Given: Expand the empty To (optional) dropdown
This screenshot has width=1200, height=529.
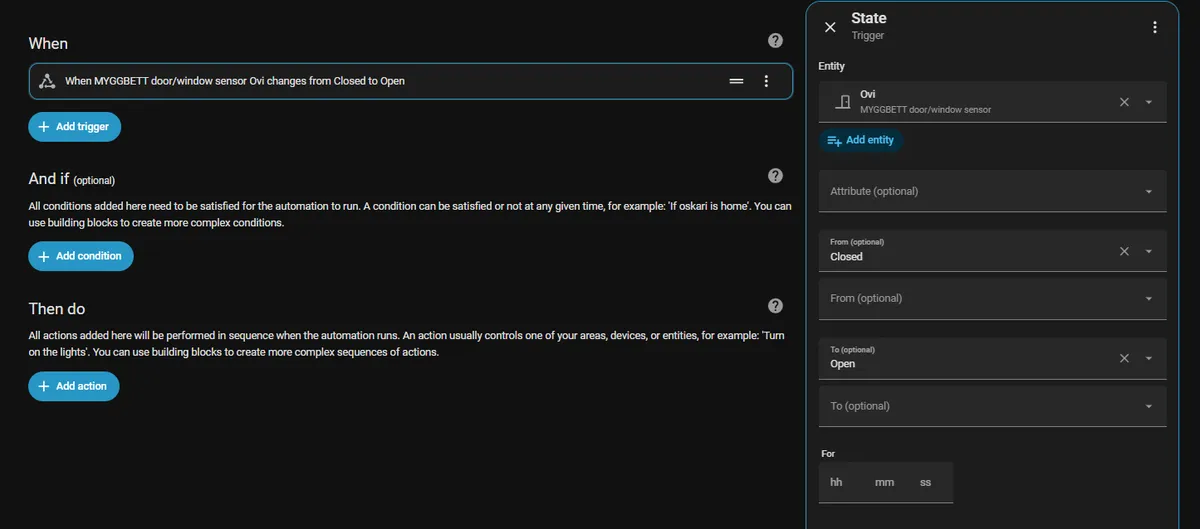Looking at the screenshot, I should (x=1148, y=407).
